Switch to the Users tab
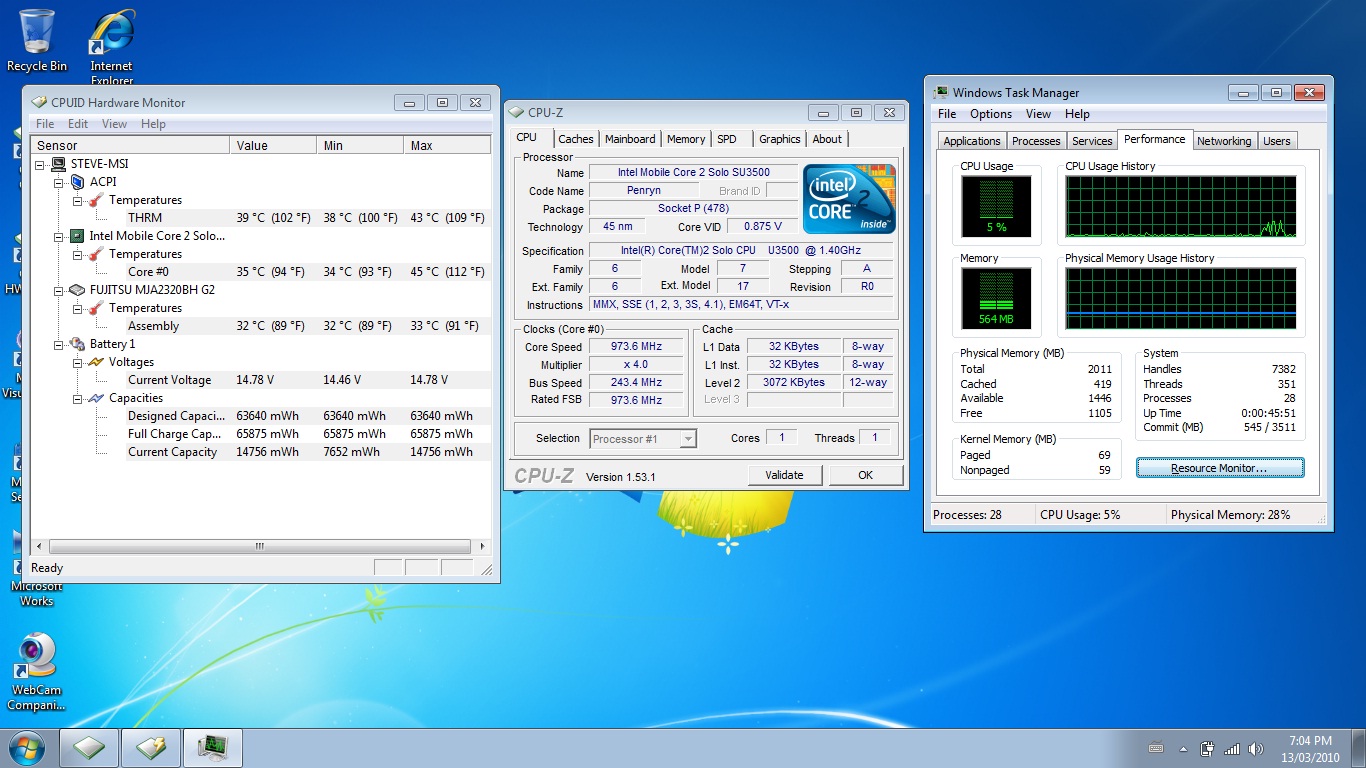Image resolution: width=1366 pixels, height=768 pixels. pos(1277,141)
